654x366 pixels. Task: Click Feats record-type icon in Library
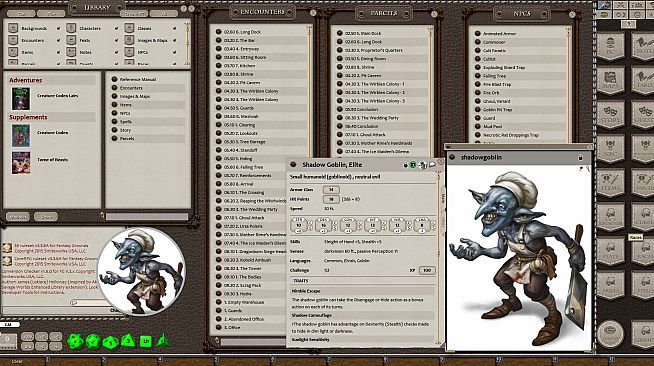[x=71, y=40]
